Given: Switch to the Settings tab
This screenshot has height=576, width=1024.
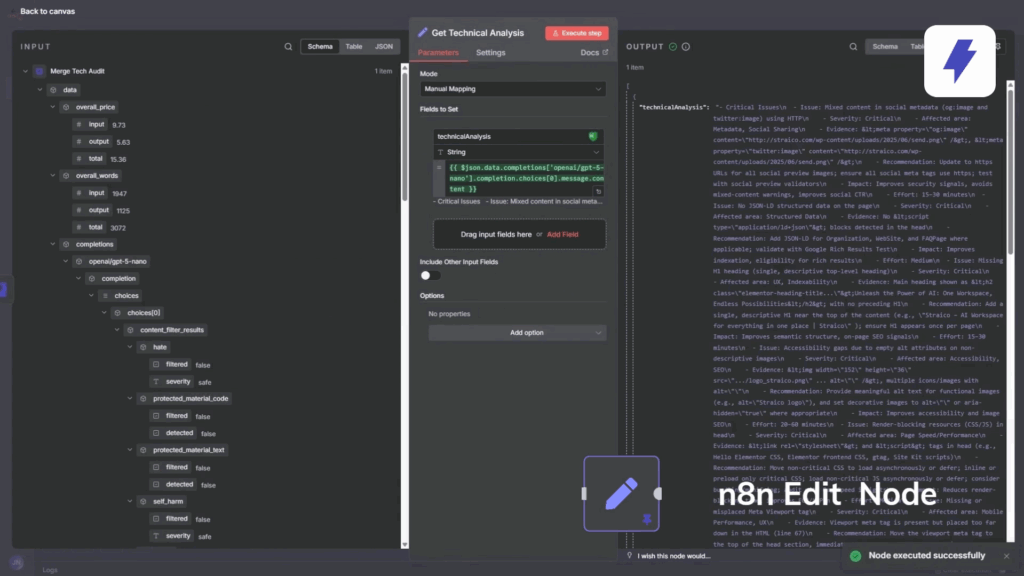Looking at the screenshot, I should [490, 53].
